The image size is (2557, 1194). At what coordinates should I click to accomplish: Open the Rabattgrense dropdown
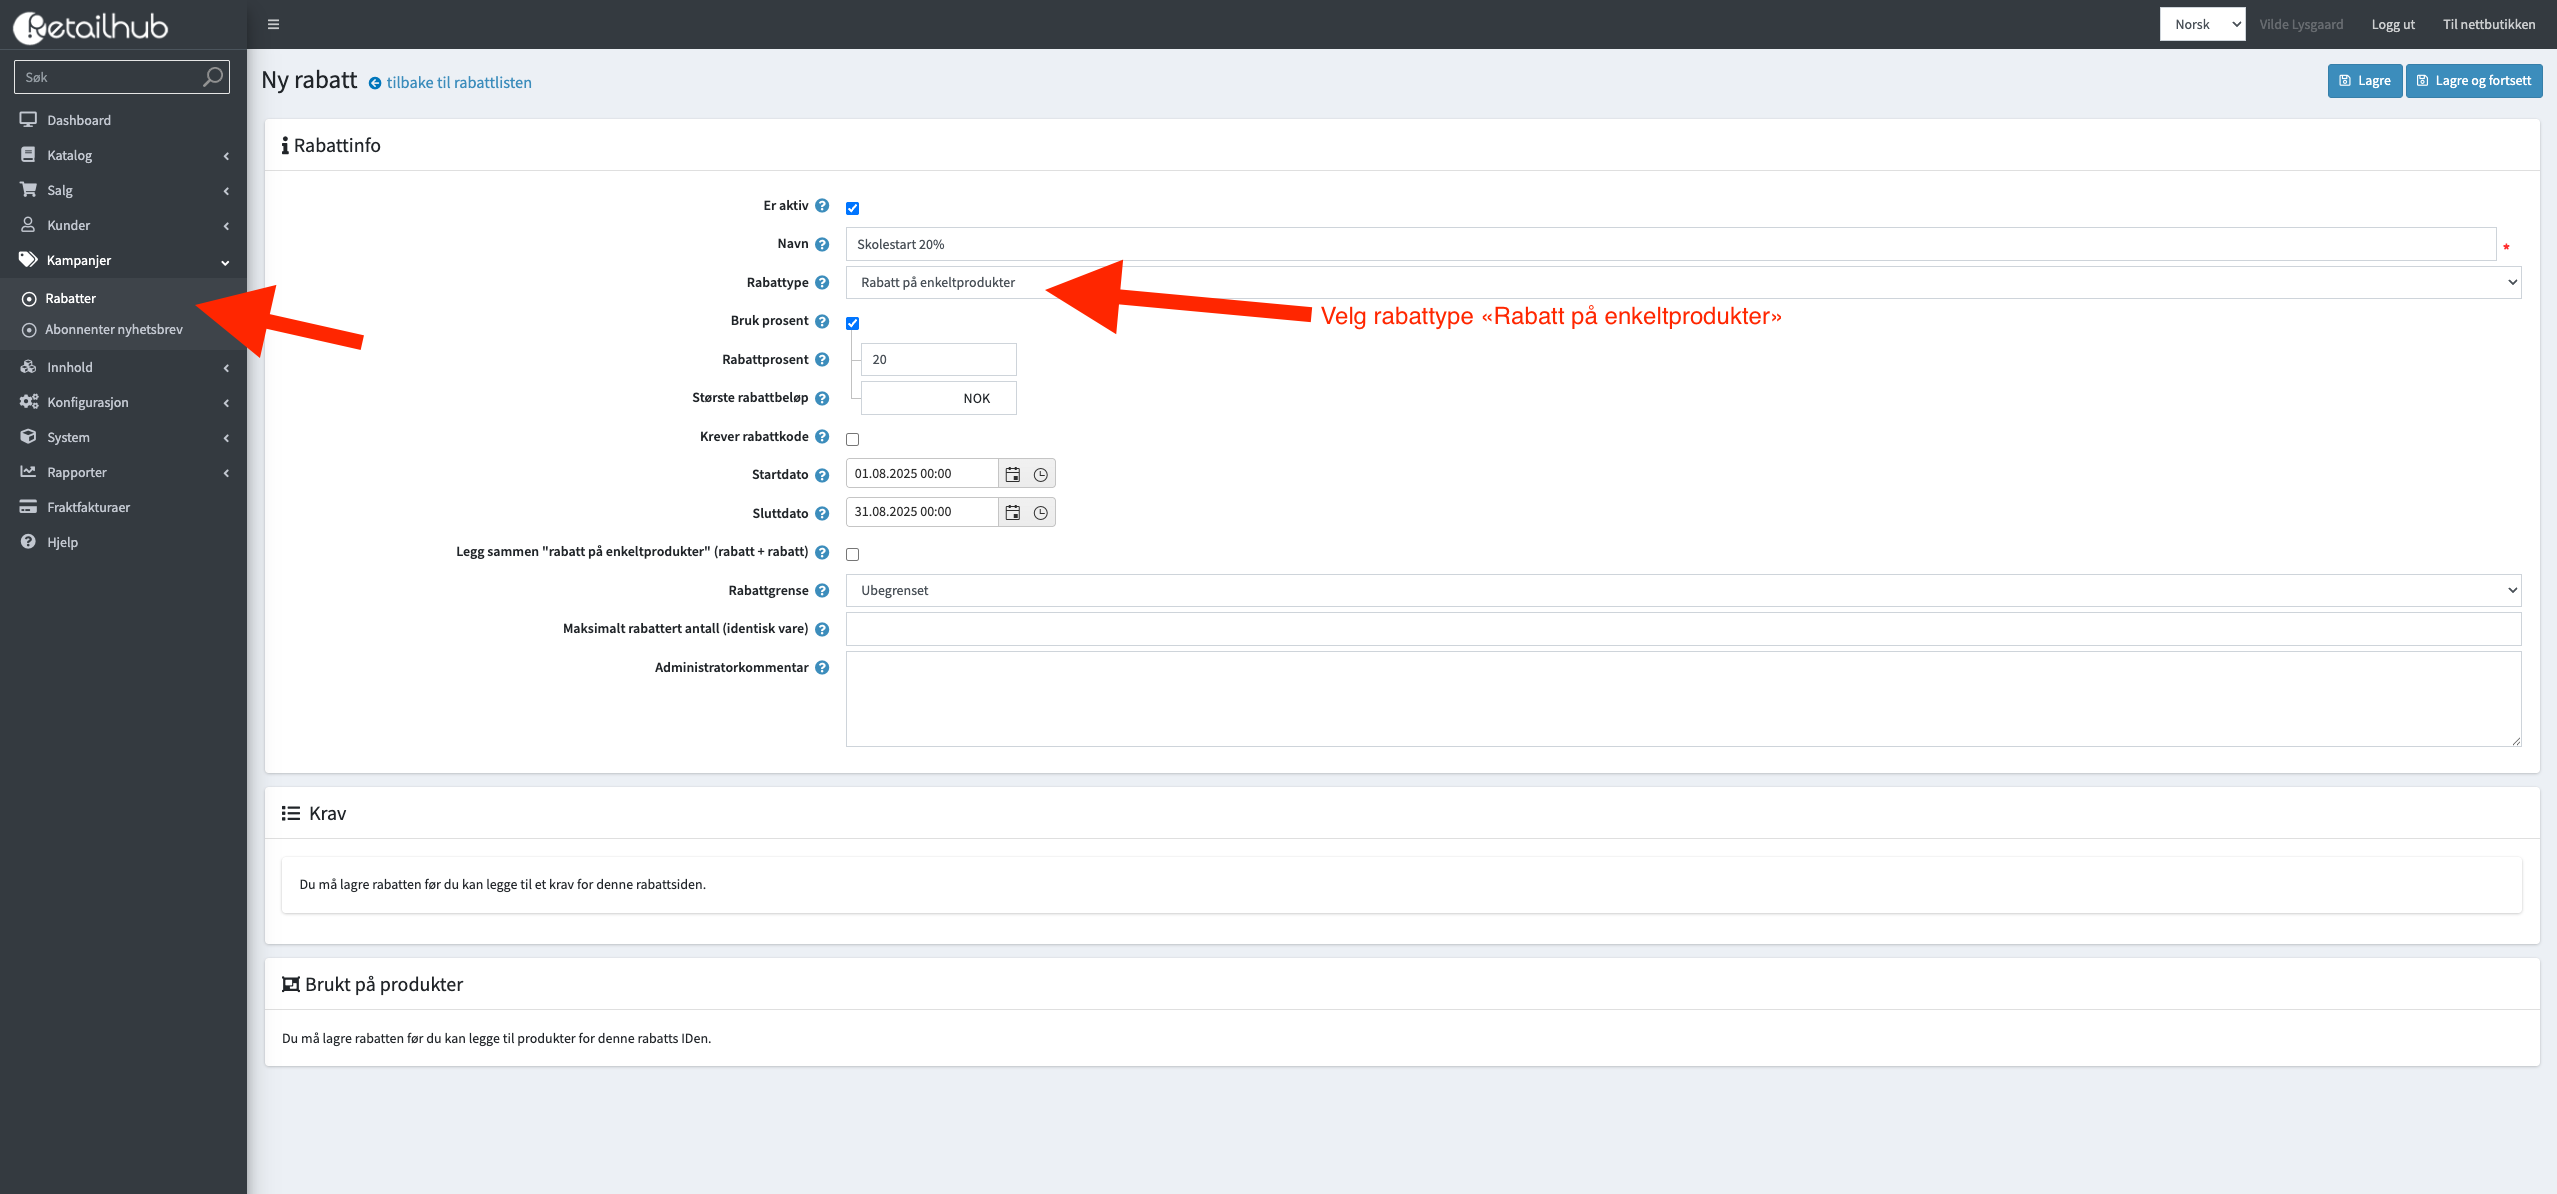(x=1682, y=591)
